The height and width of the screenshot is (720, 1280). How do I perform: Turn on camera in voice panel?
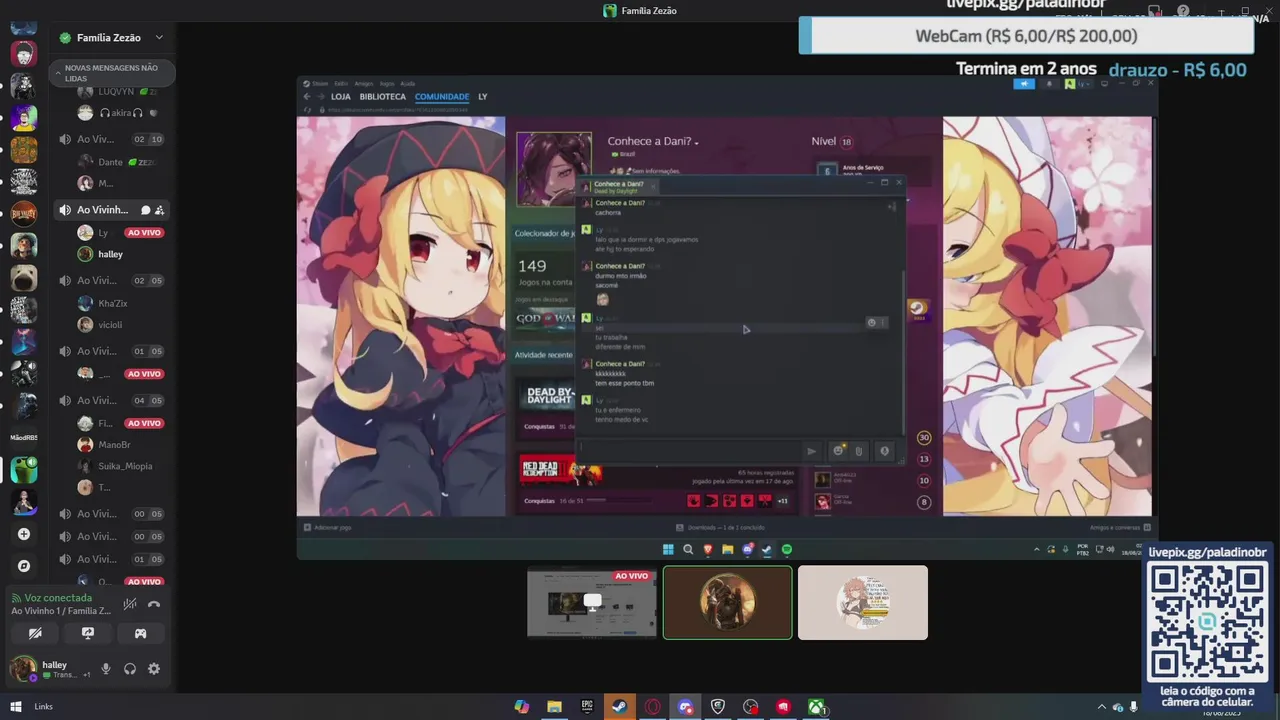pos(35,633)
